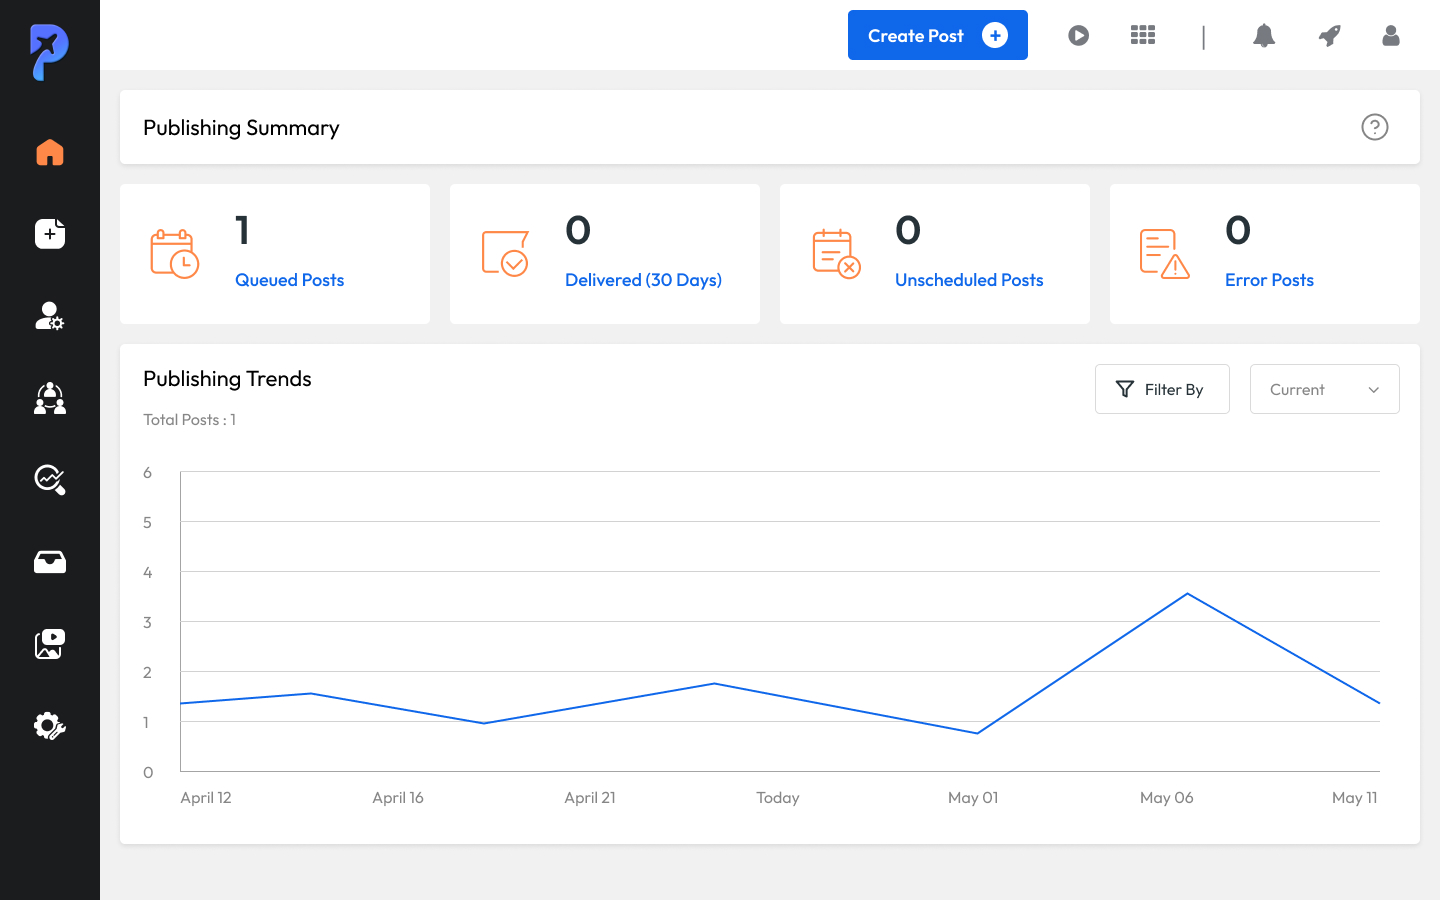The width and height of the screenshot is (1440, 900).
Task: Open the apps grid menu
Action: [x=1143, y=36]
